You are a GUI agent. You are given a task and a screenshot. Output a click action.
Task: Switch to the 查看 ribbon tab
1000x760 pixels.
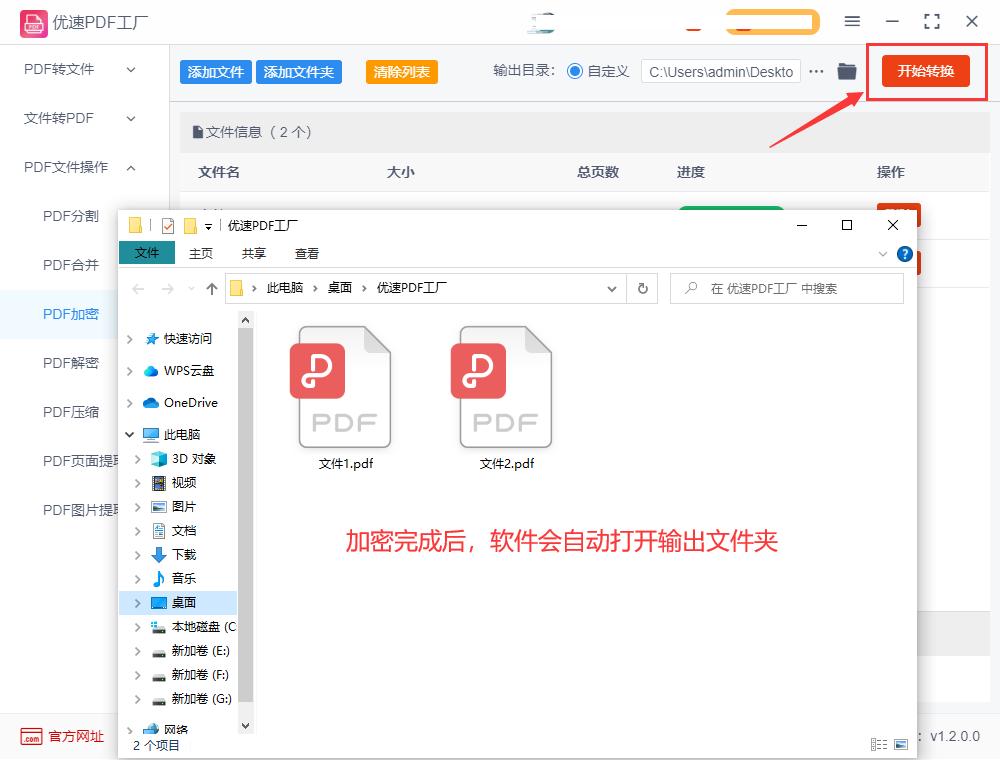tap(307, 253)
